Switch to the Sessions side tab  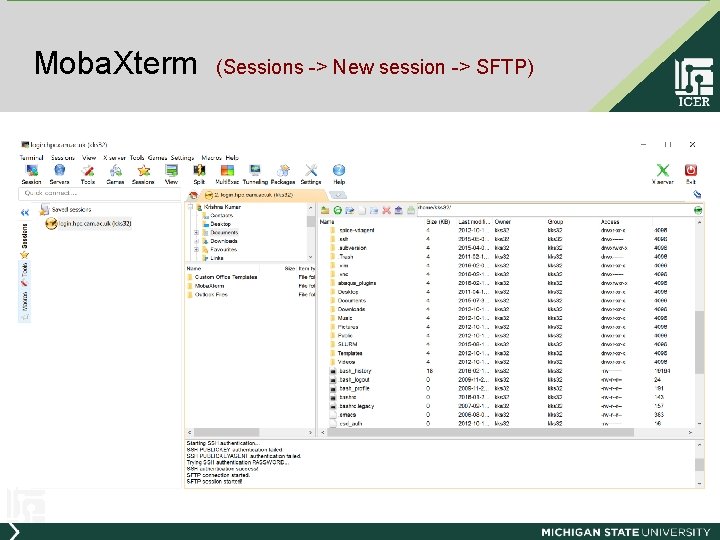(25, 241)
